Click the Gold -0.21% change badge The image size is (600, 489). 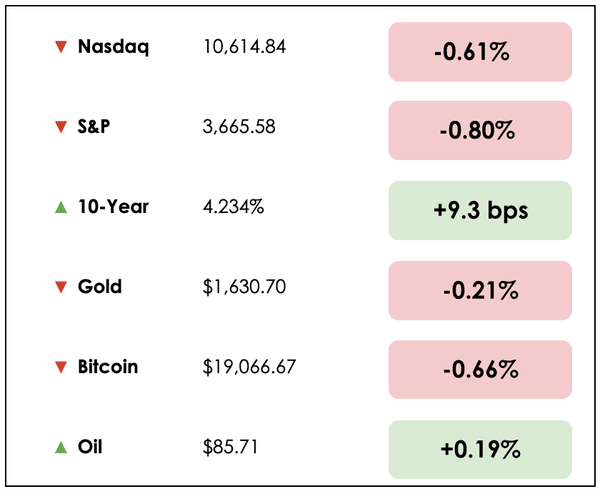[480, 291]
